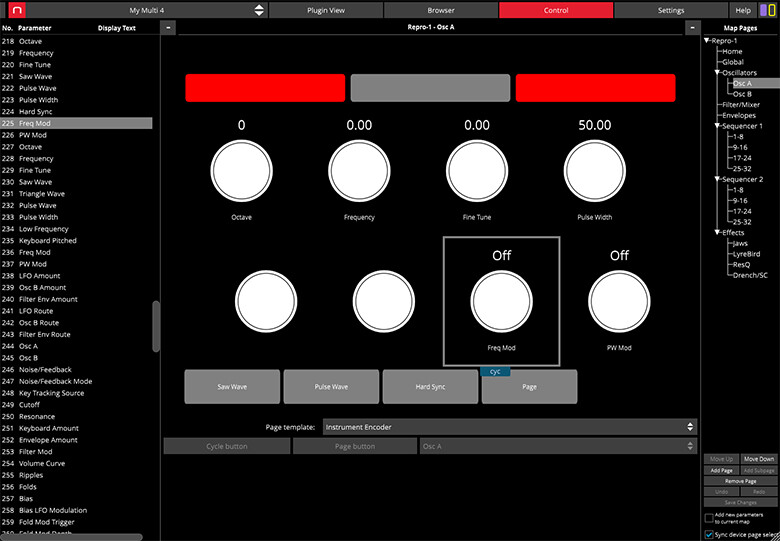Click the Page button with cyc tag
This screenshot has height=541, width=780.
(529, 386)
